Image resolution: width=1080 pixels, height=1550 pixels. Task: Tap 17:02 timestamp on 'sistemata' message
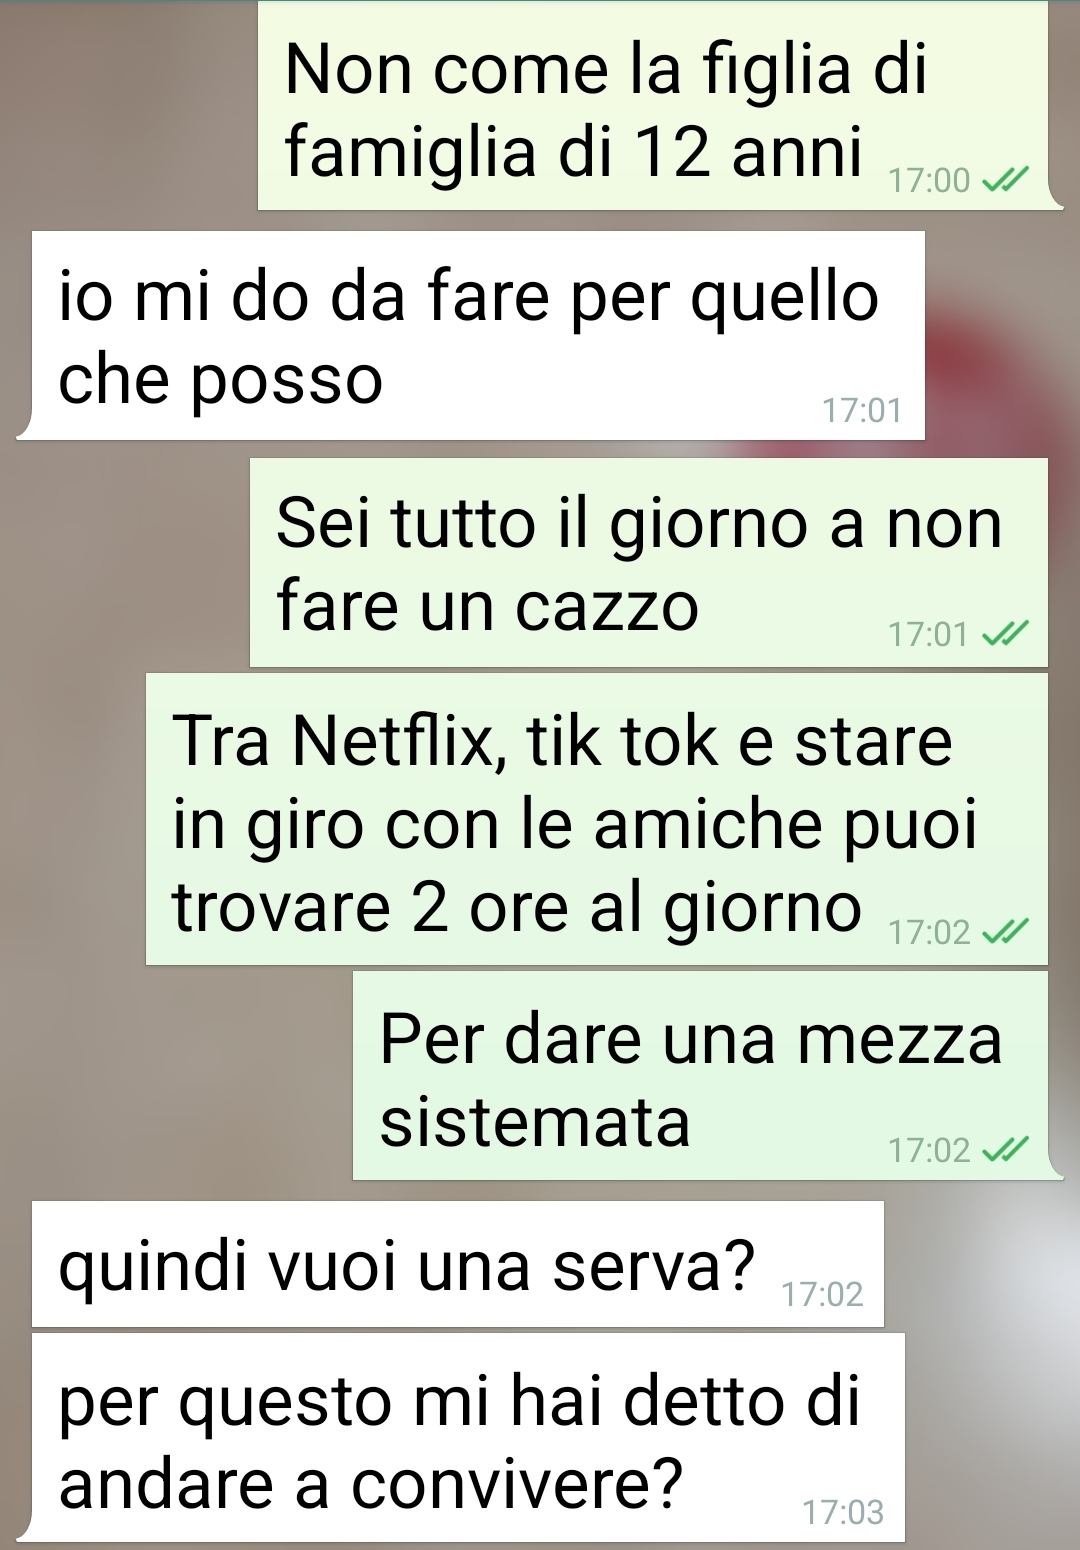click(929, 1151)
